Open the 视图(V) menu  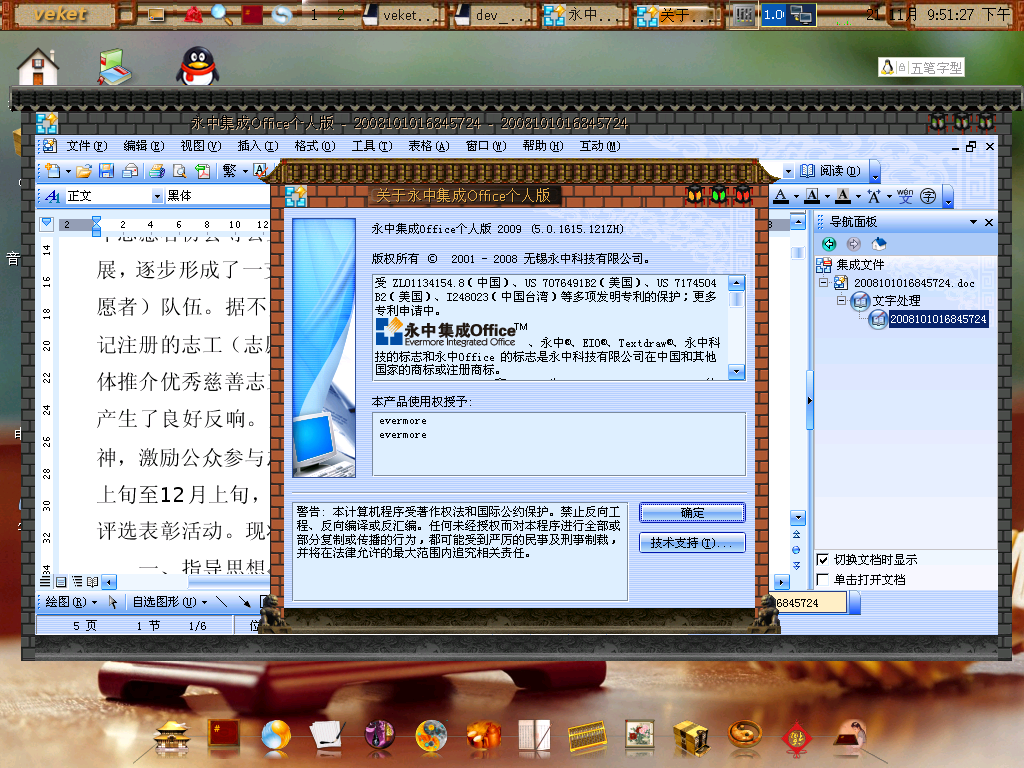(200, 146)
